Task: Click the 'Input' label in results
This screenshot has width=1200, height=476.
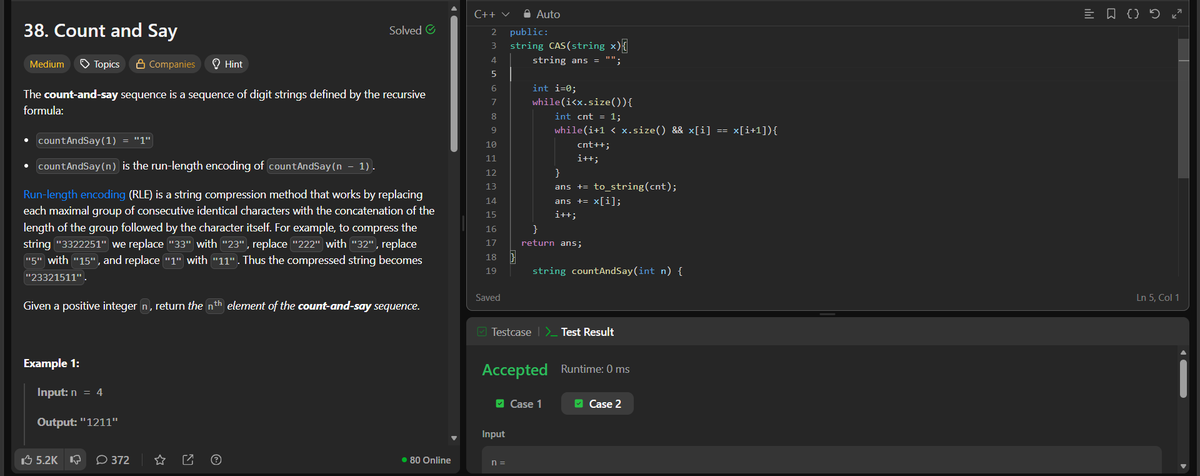Action: pos(493,434)
